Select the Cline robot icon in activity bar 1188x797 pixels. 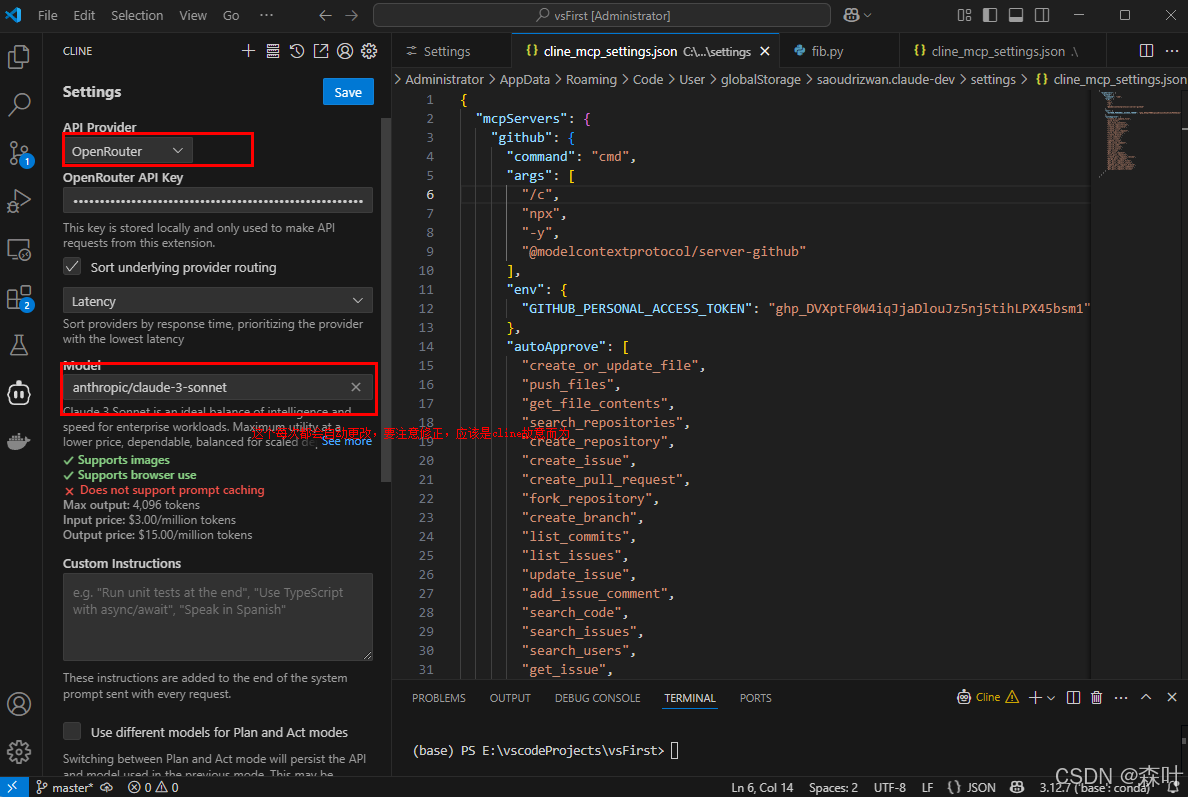[19, 394]
